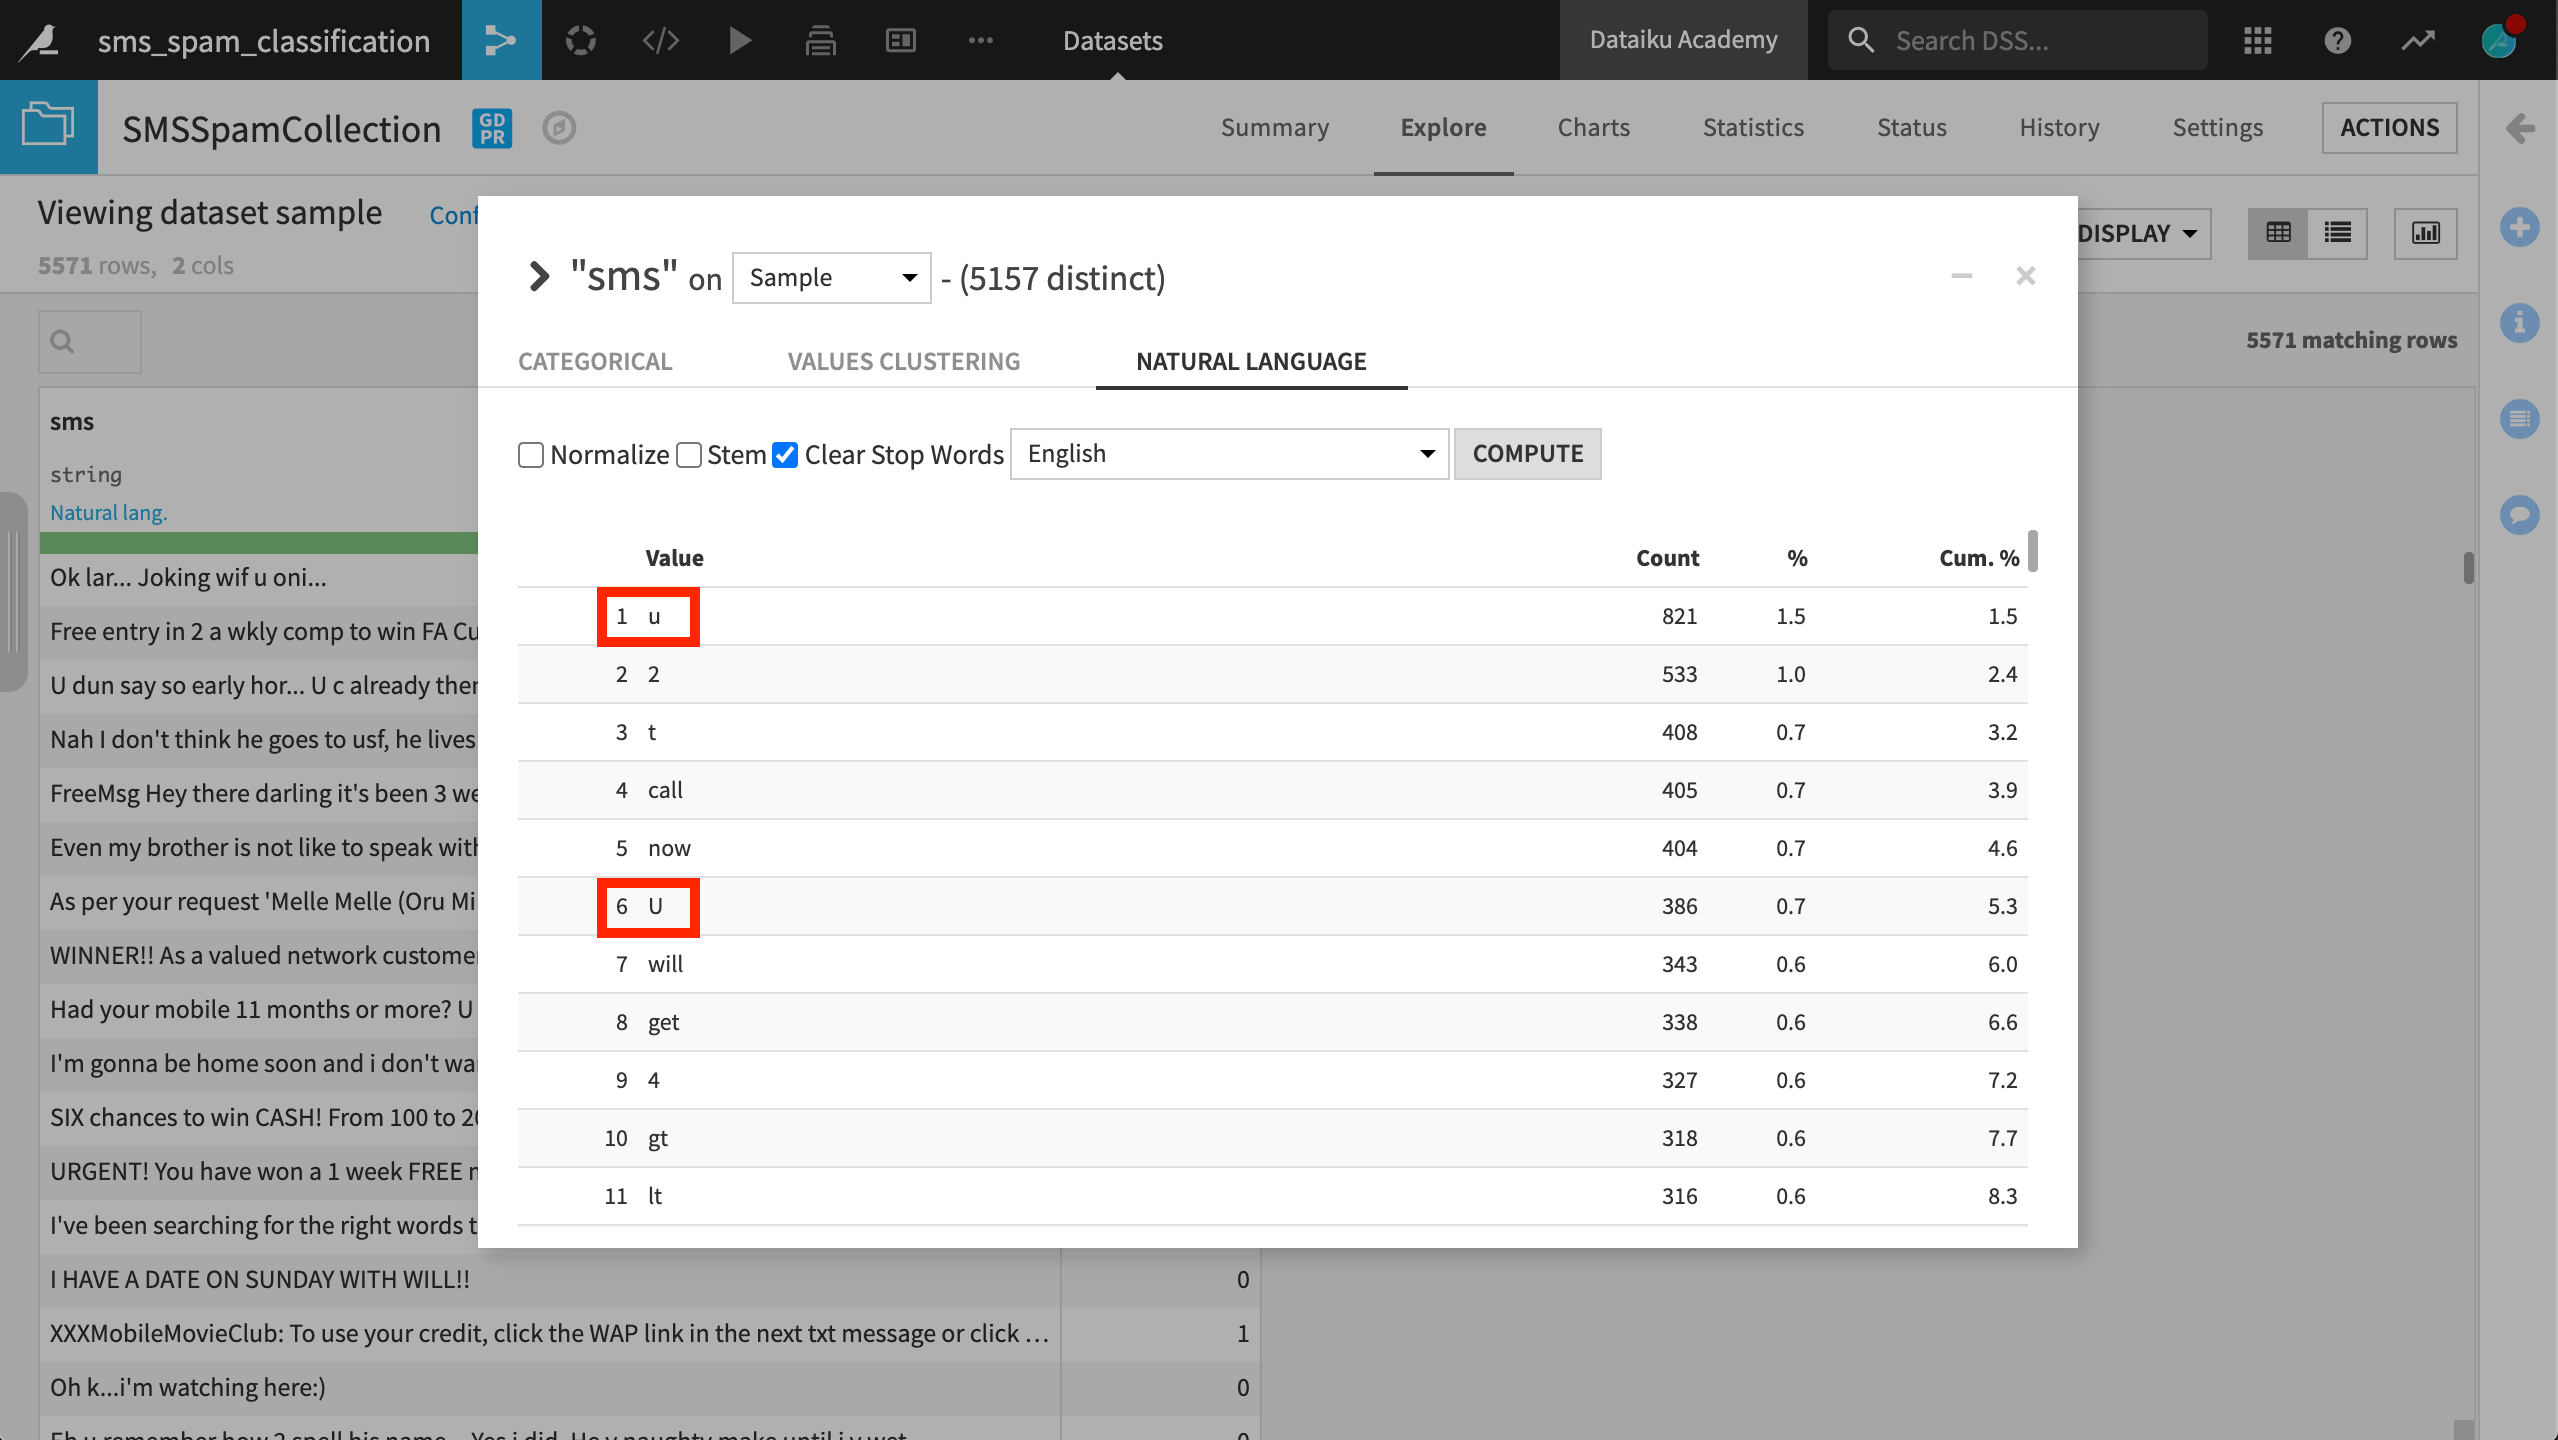The image size is (2558, 1440).
Task: Uncheck Clear Stop Words
Action: 786,455
